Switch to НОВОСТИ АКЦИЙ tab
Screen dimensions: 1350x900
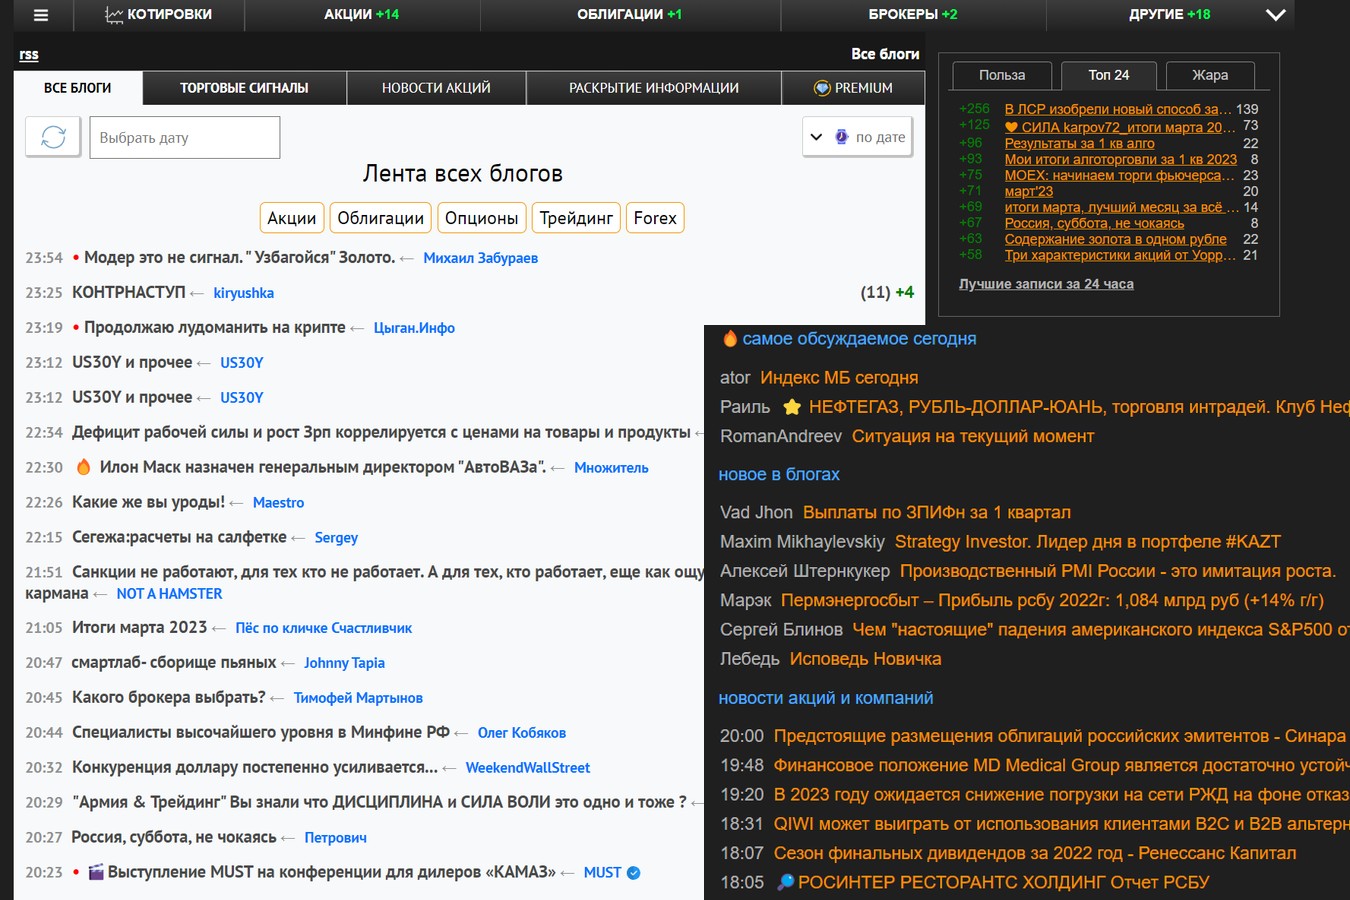point(436,88)
